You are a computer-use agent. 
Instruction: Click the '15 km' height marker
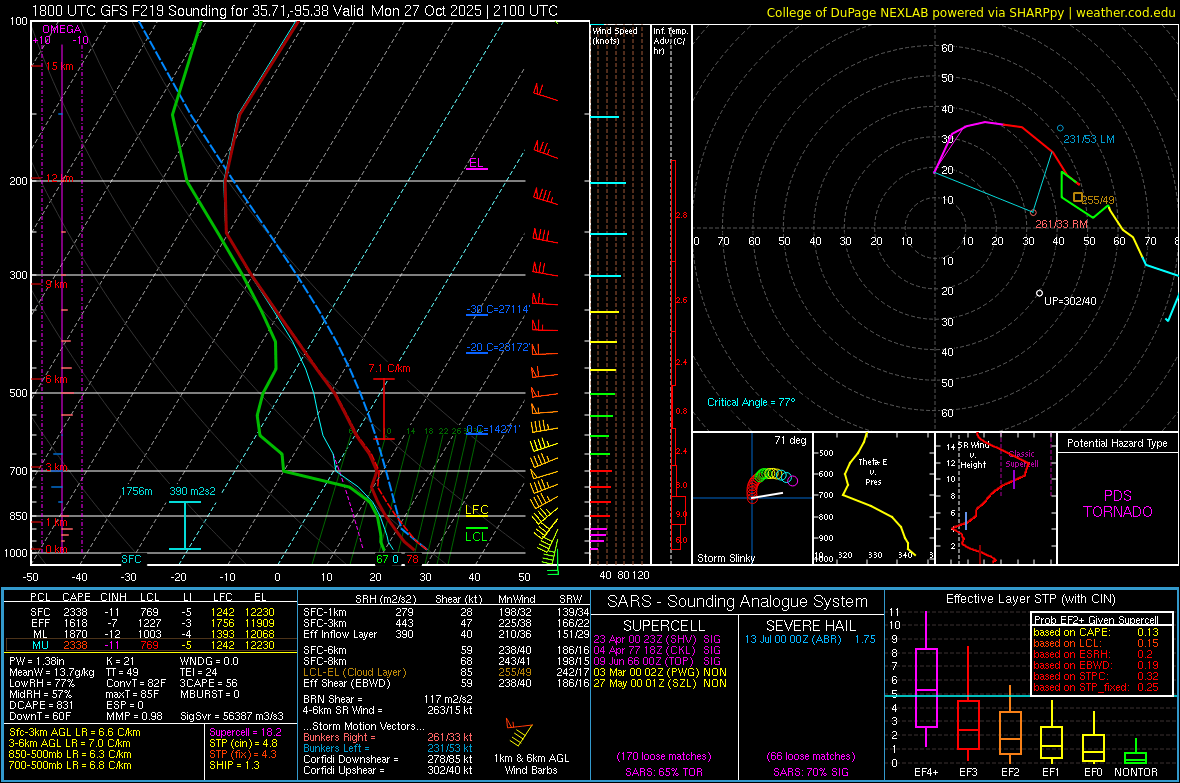[59, 66]
